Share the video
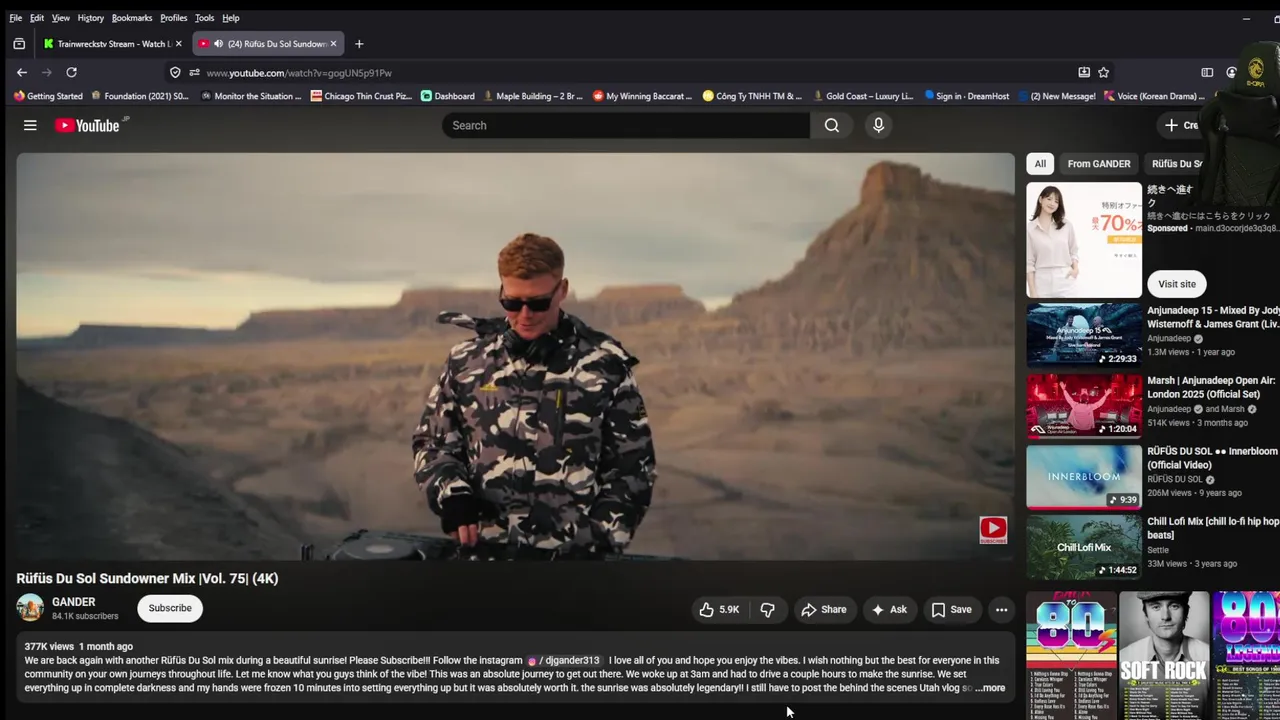This screenshot has height=720, width=1280. point(824,609)
